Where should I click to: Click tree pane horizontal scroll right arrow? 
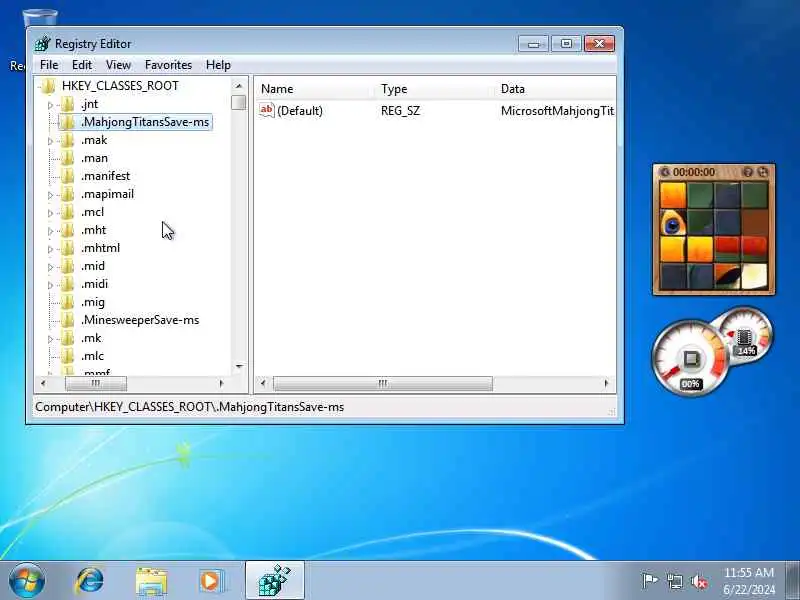(221, 383)
